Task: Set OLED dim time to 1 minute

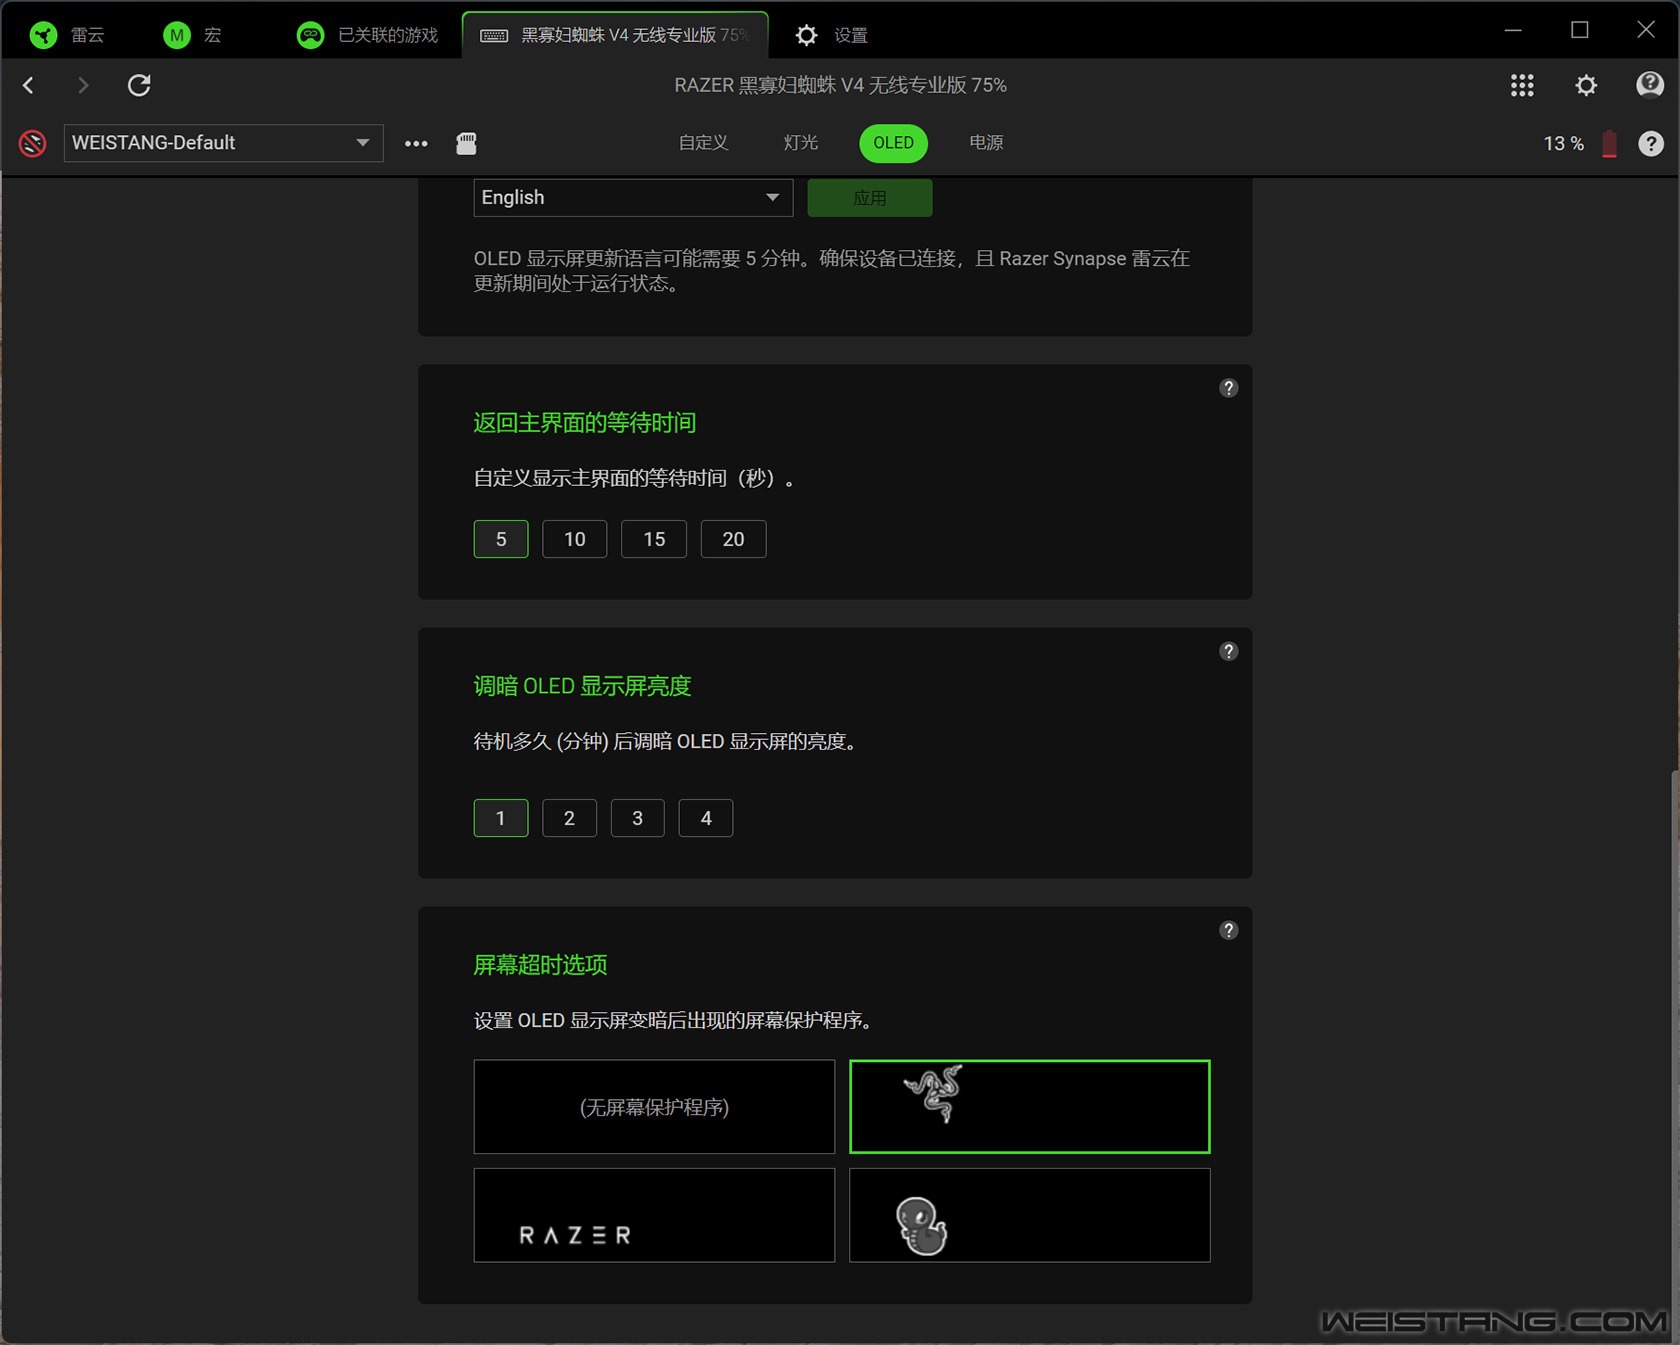Action: click(501, 818)
